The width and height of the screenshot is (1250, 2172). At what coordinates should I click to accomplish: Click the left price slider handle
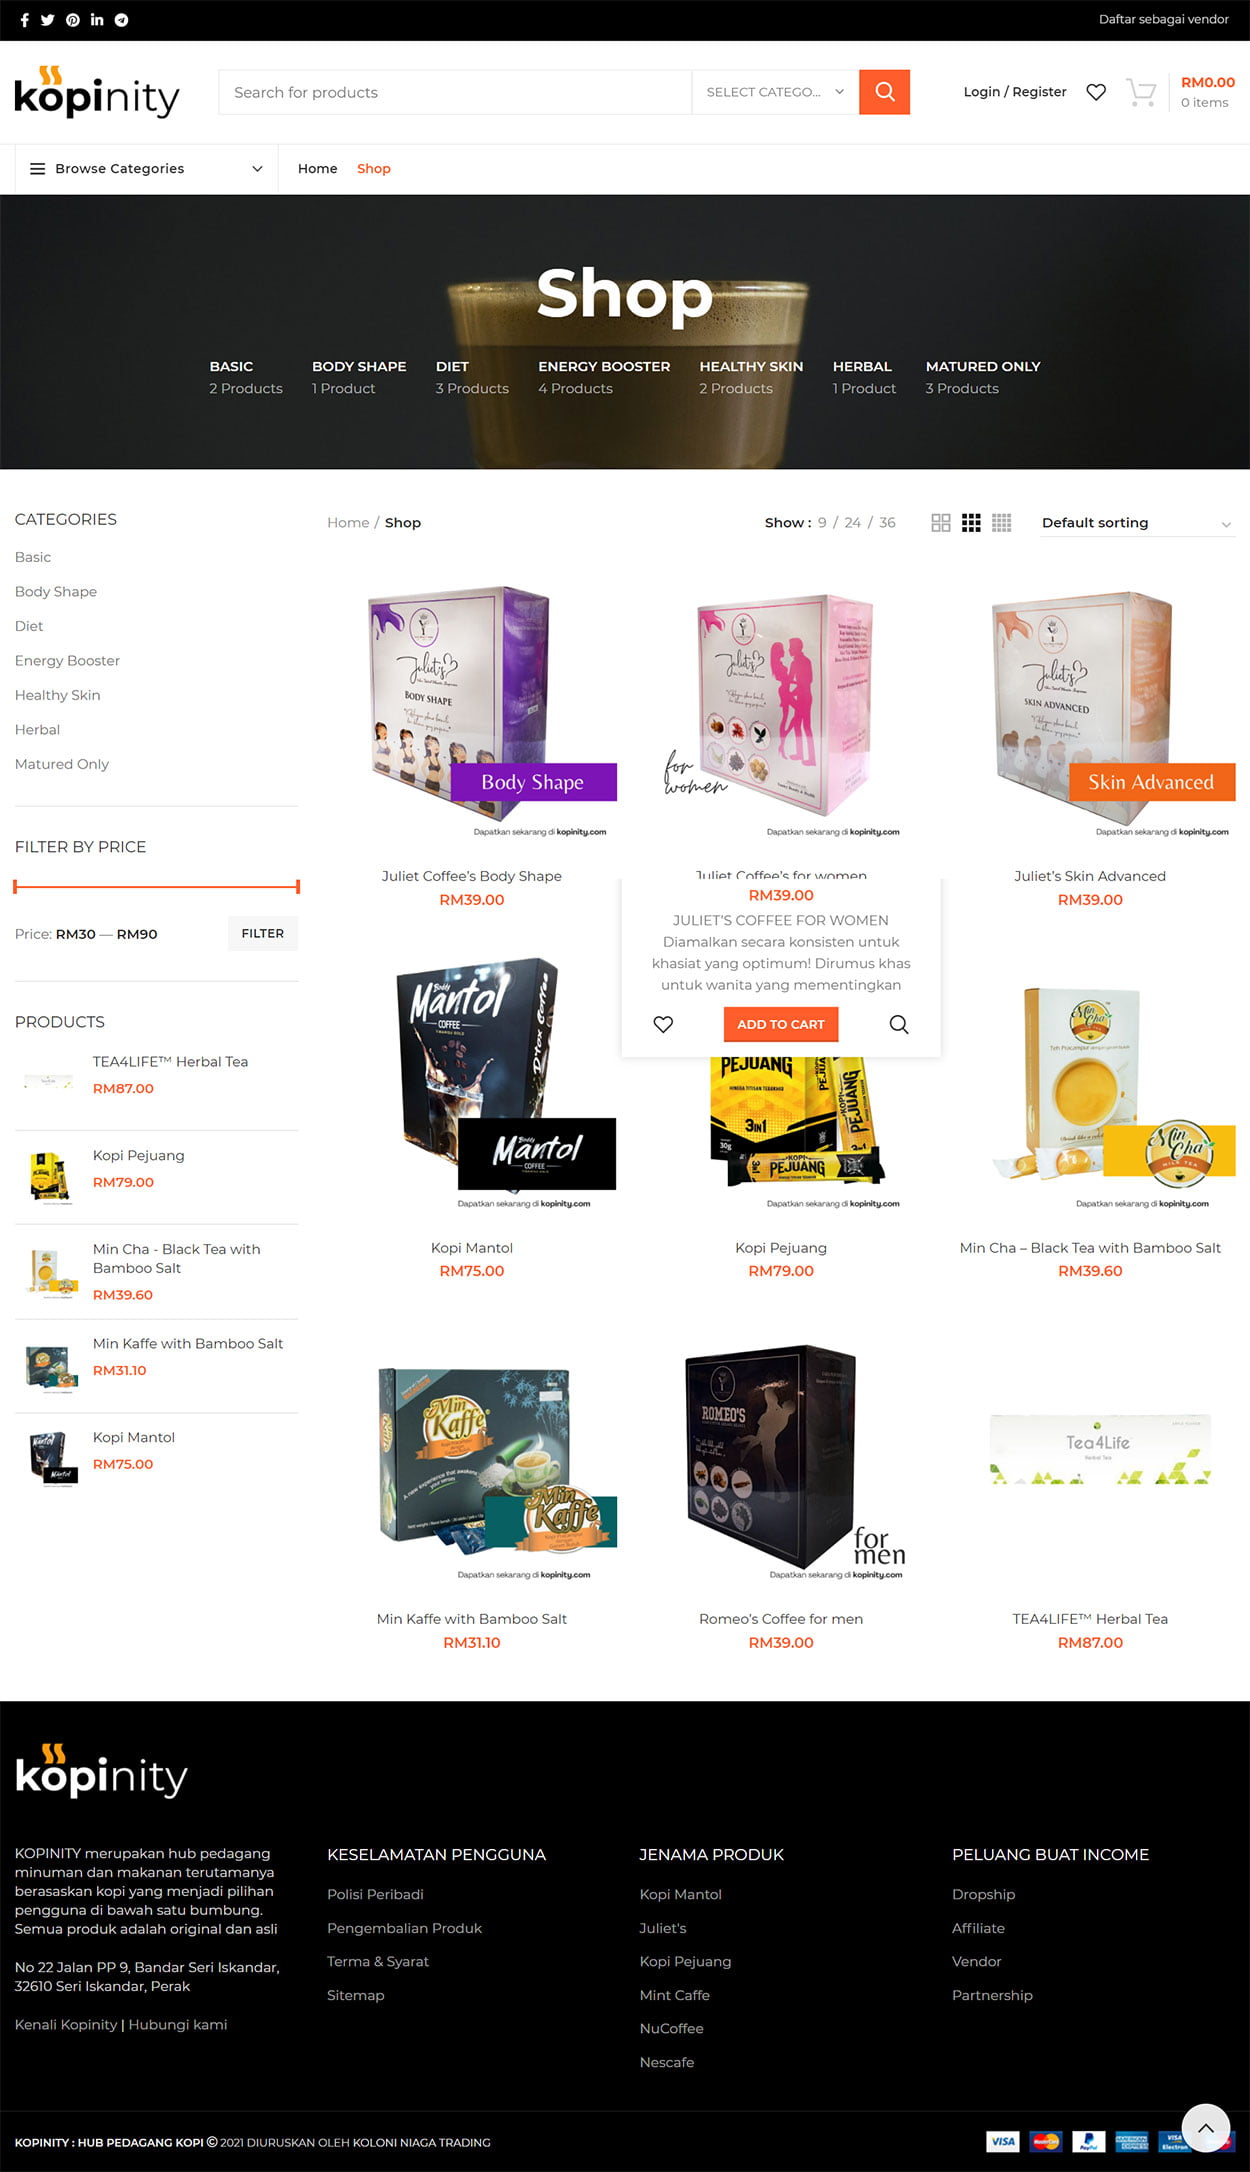[x=16, y=886]
